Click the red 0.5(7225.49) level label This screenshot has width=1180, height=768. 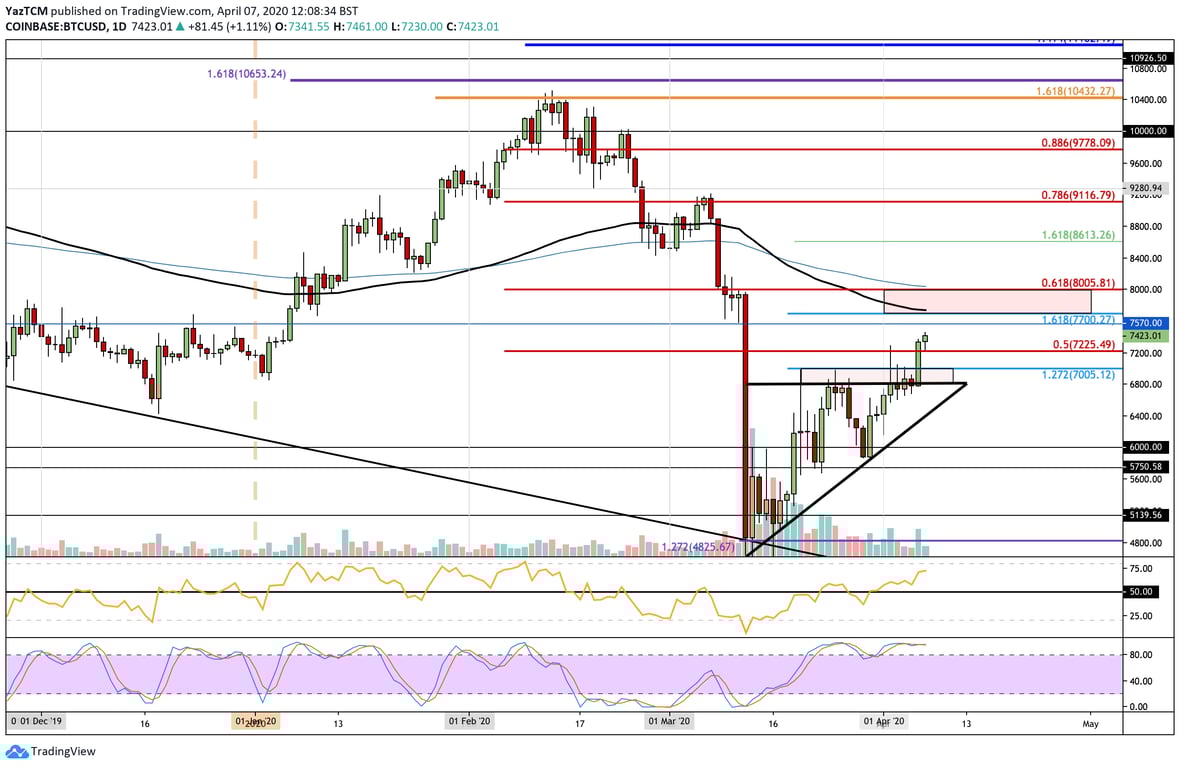click(1084, 344)
